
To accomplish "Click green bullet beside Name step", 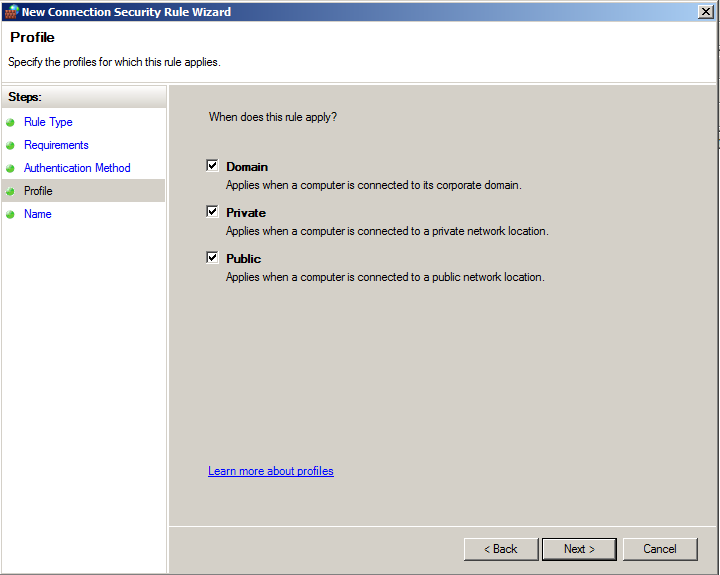I will [x=11, y=214].
